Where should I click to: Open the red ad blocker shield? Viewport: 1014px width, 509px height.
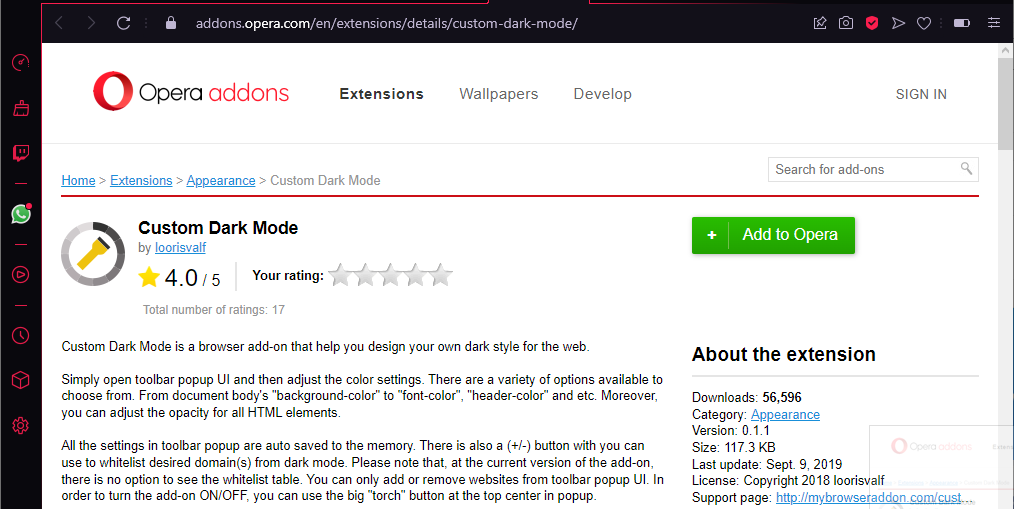(x=872, y=23)
